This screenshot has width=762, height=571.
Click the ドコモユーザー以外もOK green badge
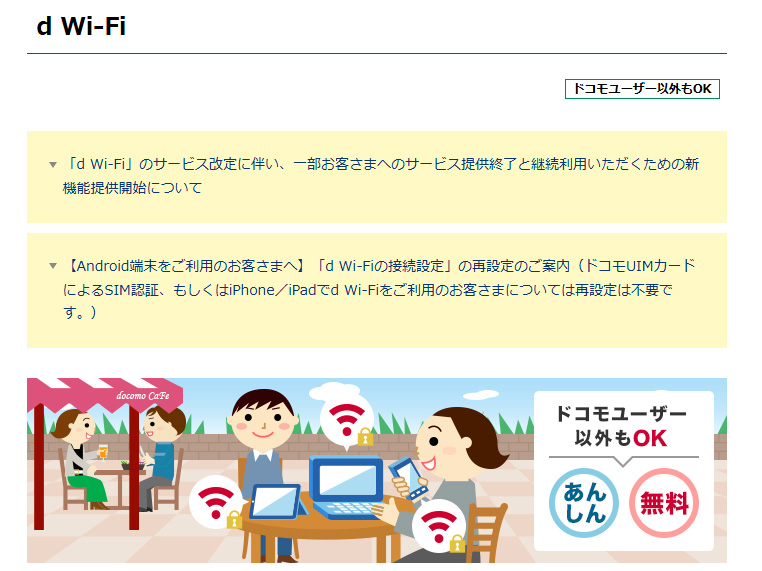642,89
